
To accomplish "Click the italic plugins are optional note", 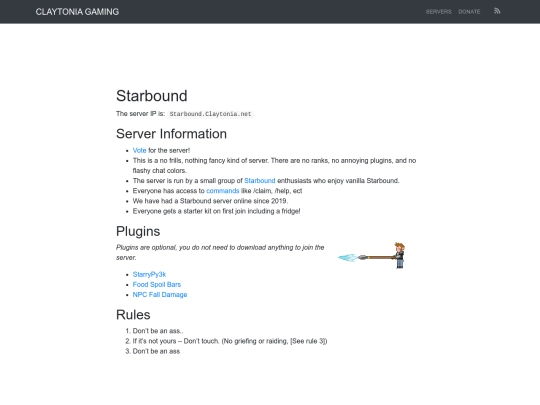I will point(220,252).
